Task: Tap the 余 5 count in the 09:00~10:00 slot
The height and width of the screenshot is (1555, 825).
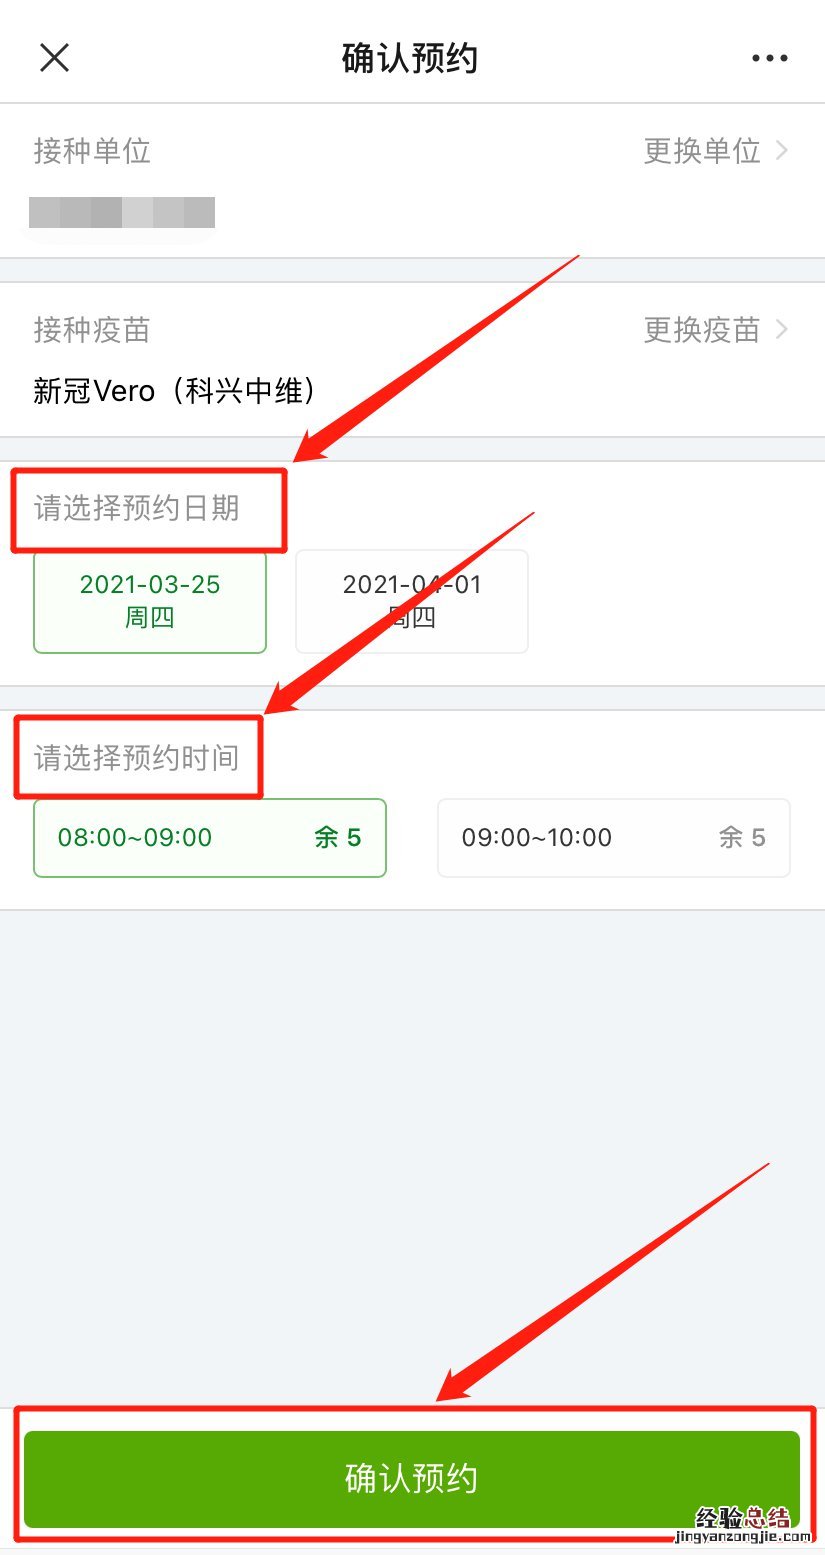Action: tap(743, 838)
